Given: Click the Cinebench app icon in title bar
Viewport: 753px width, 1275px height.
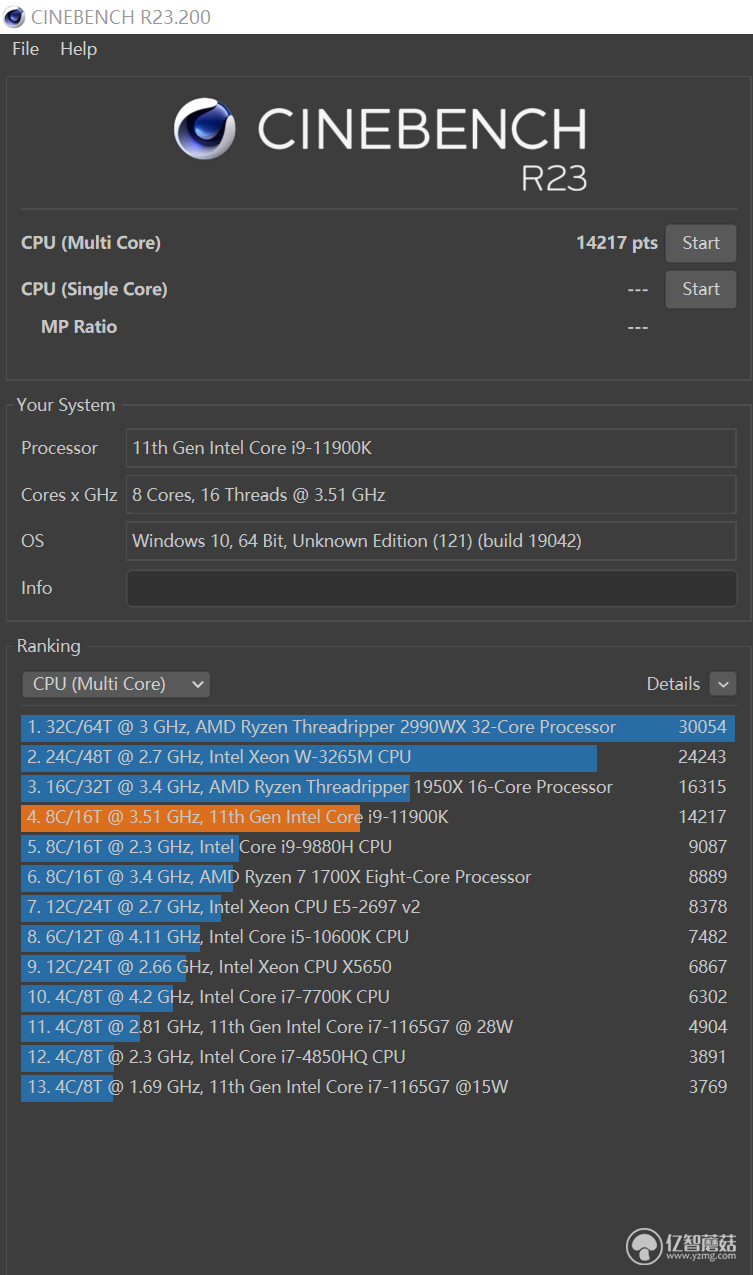Looking at the screenshot, I should pyautogui.click(x=15, y=17).
